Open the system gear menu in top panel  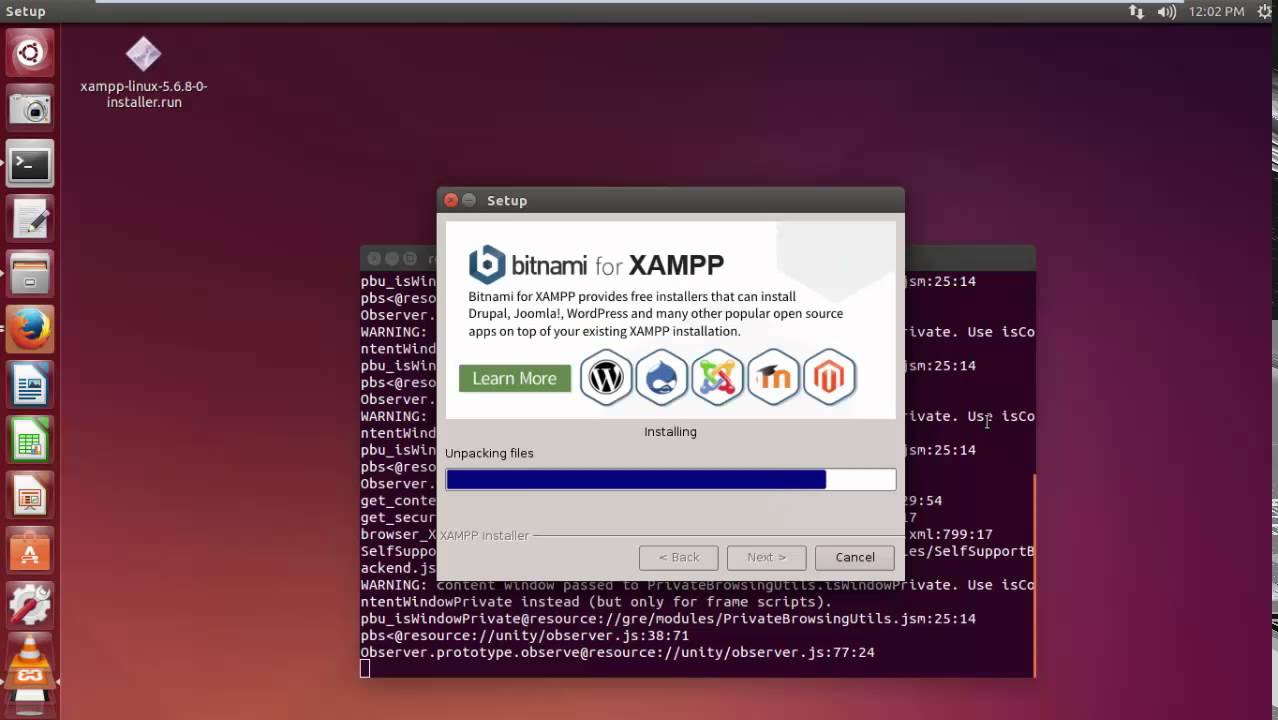(x=1266, y=11)
